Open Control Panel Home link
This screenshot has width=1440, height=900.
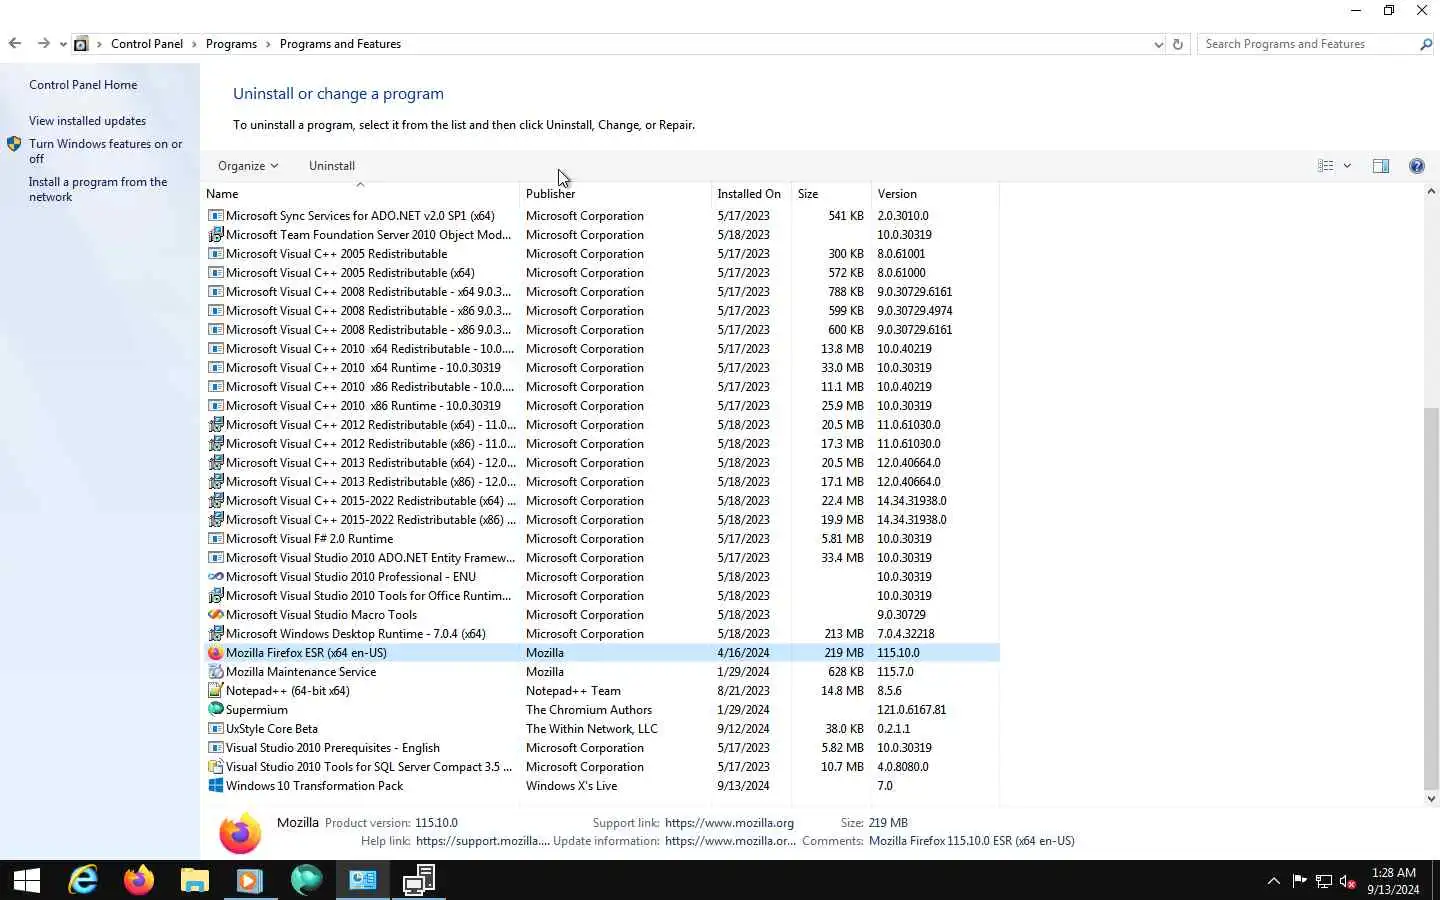tap(83, 85)
